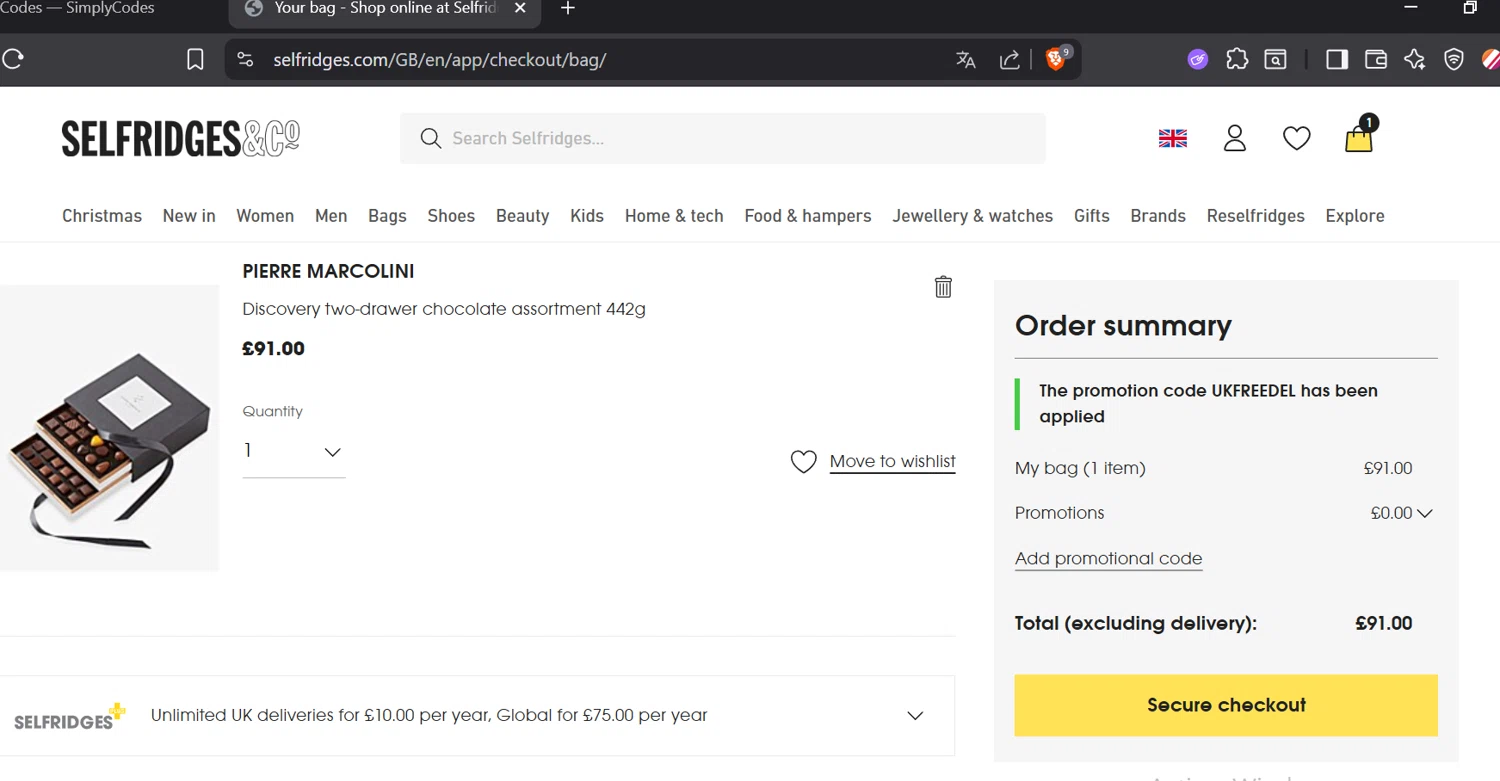Open the yellow shopping bag icon
The height and width of the screenshot is (781, 1500).
(1360, 136)
